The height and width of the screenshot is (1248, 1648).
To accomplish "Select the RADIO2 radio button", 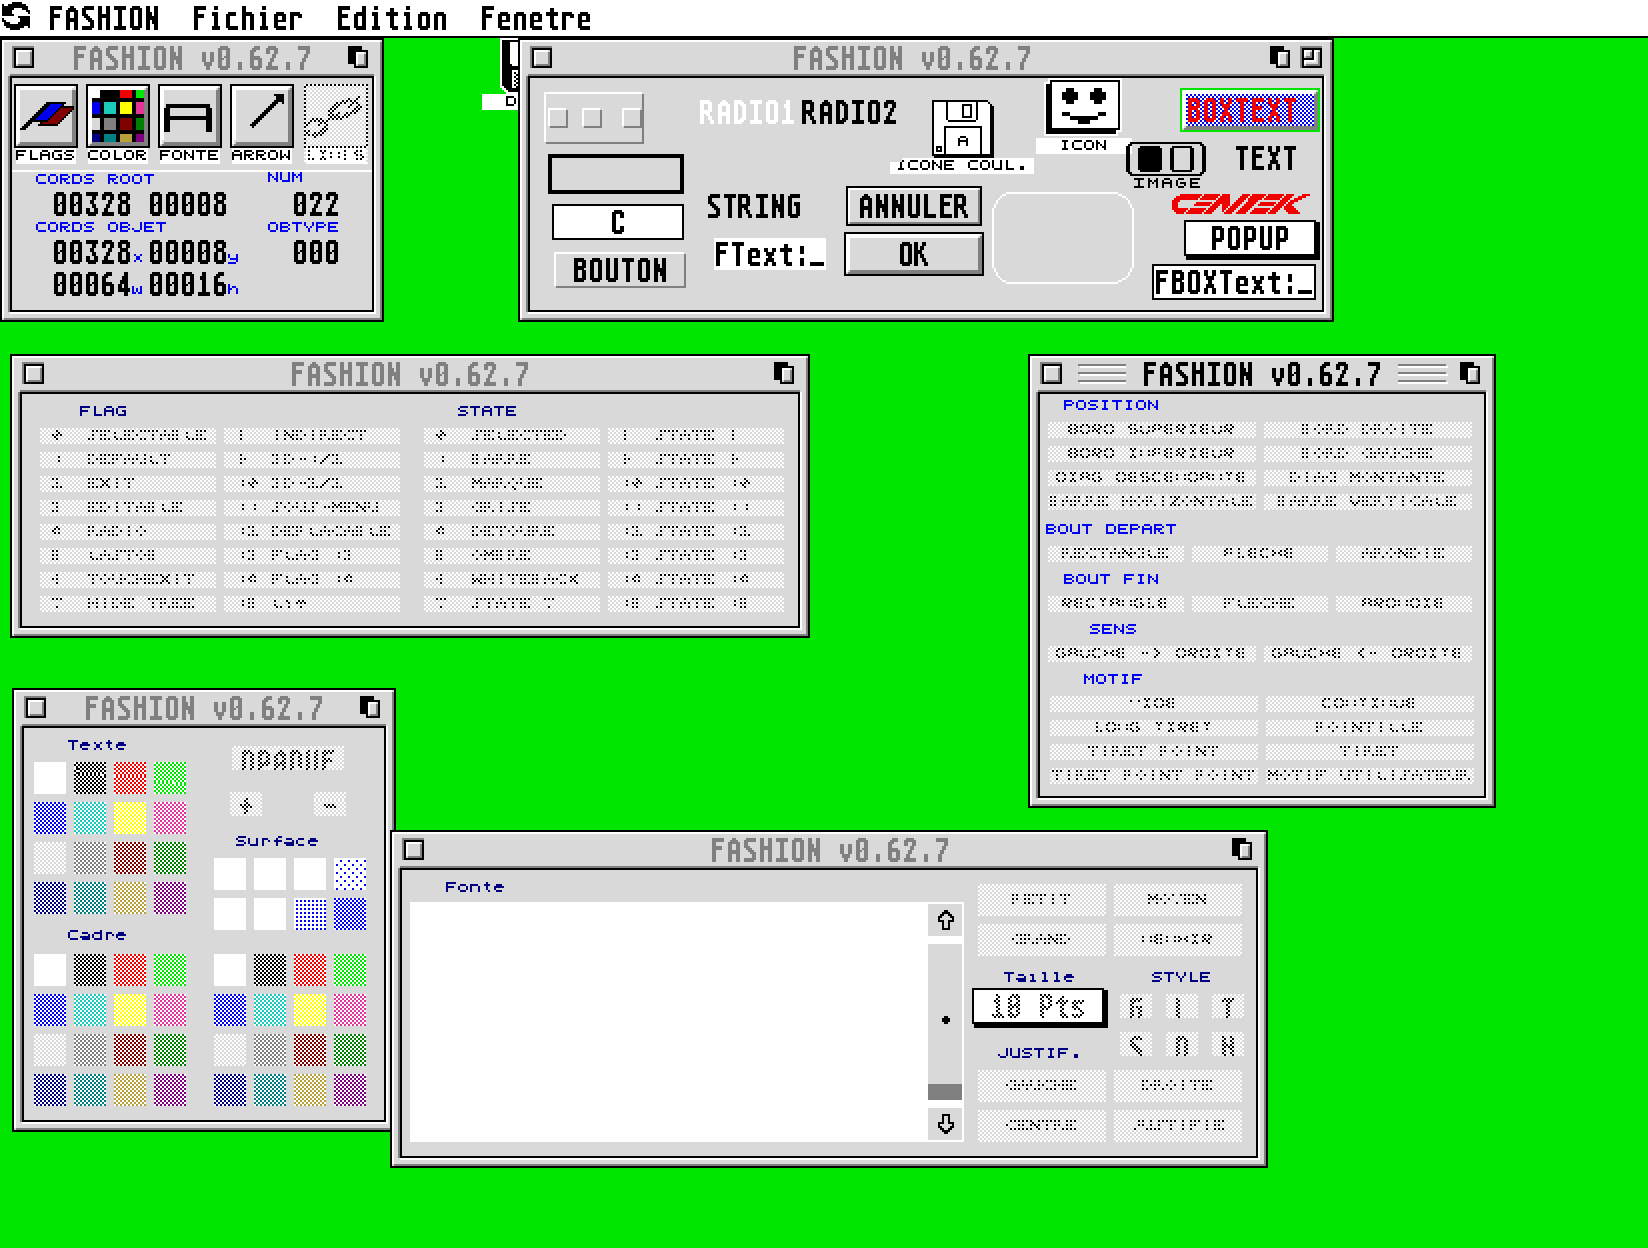I will (x=848, y=113).
